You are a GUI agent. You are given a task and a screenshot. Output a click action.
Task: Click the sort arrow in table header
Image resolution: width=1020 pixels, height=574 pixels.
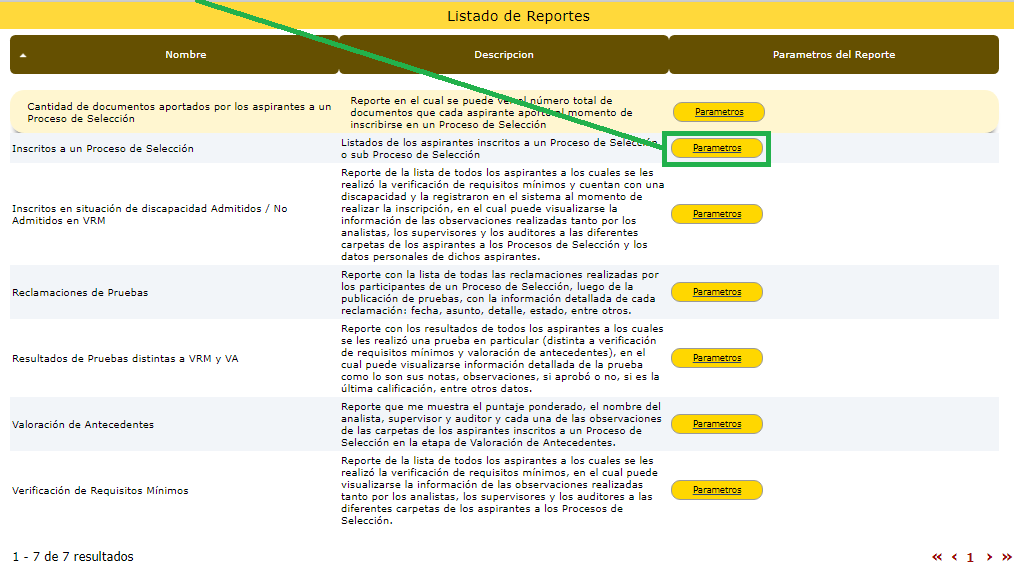point(23,55)
